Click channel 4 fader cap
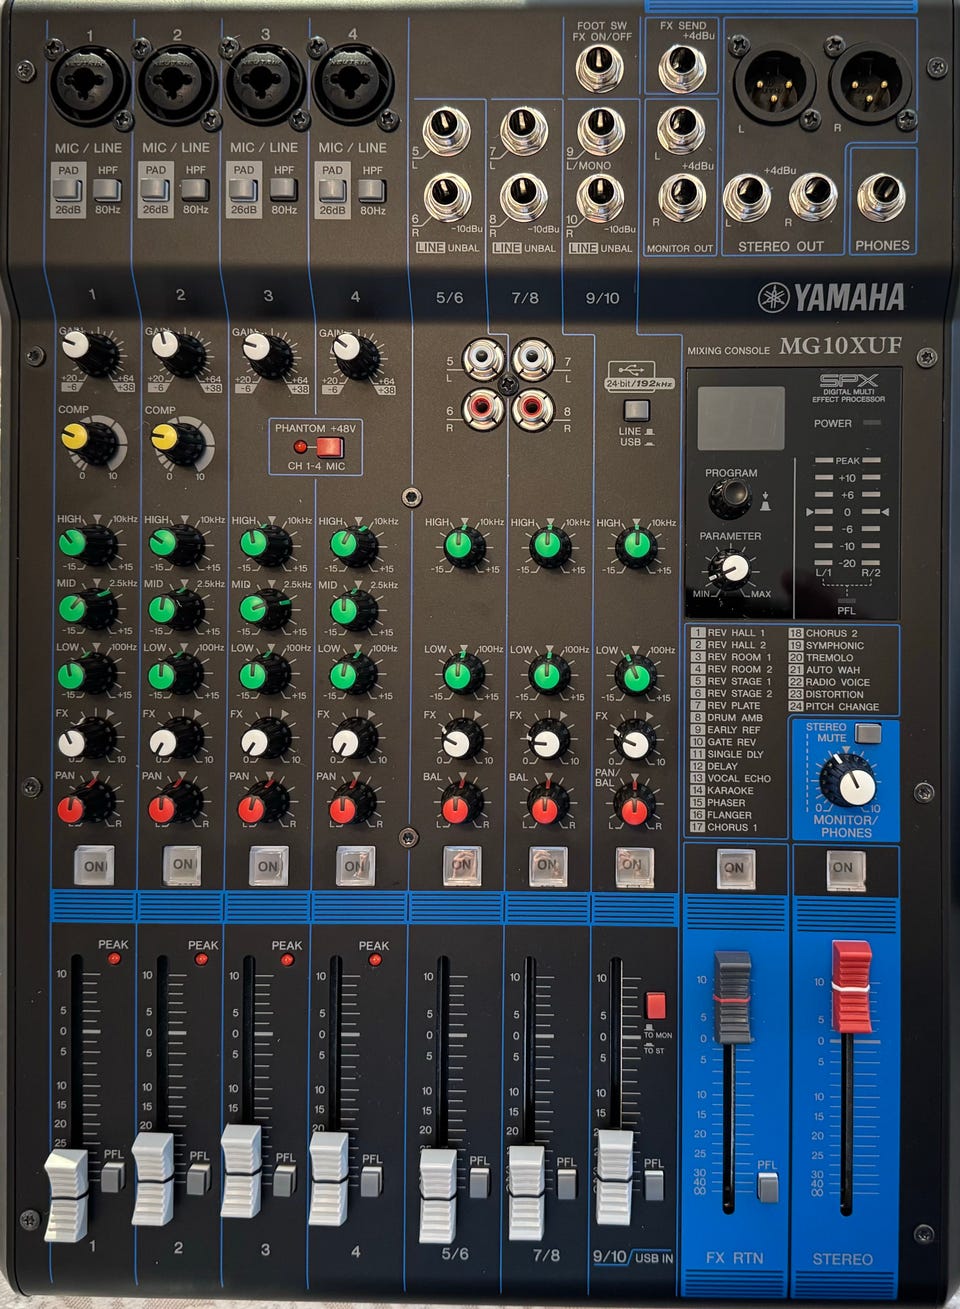Screen dimensions: 960x1309 click(x=330, y=1178)
